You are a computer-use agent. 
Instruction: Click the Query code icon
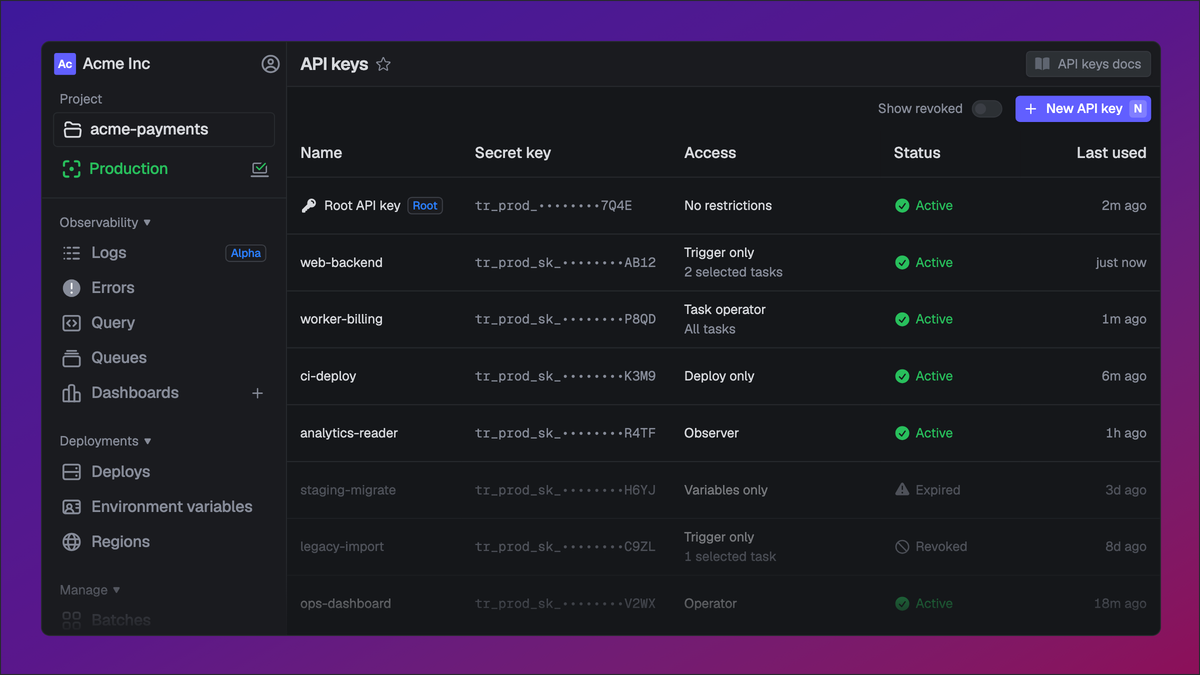pyautogui.click(x=71, y=323)
